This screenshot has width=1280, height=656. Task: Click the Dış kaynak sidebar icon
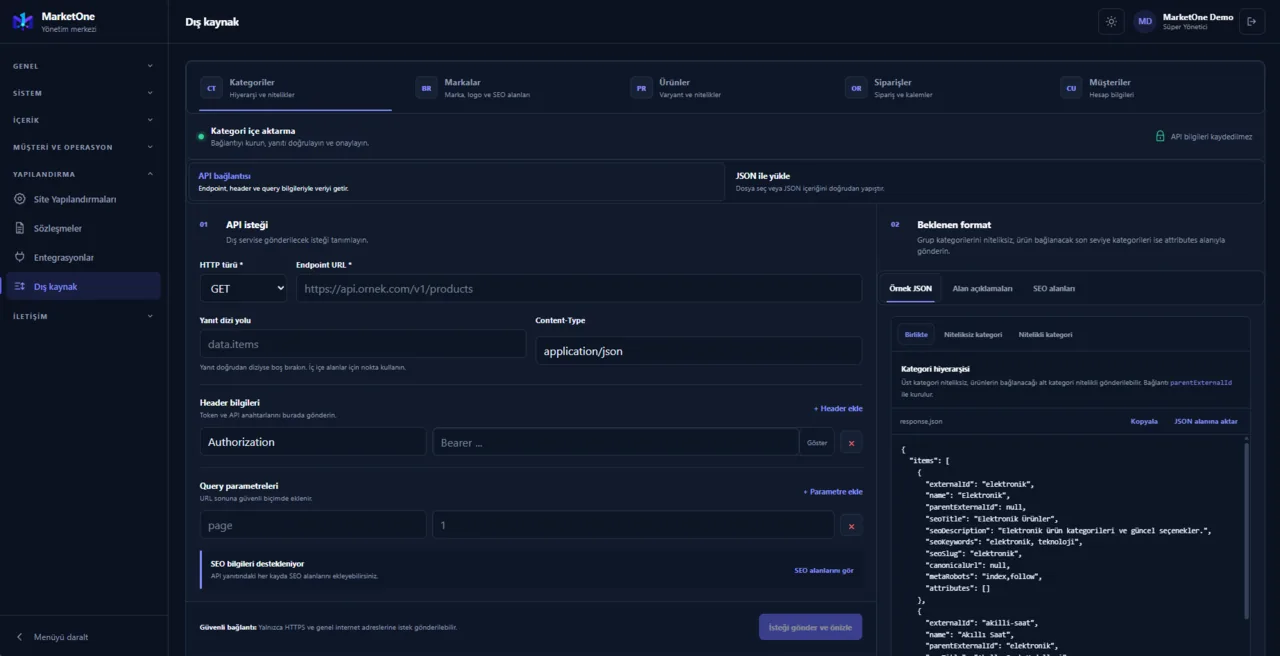pos(20,286)
